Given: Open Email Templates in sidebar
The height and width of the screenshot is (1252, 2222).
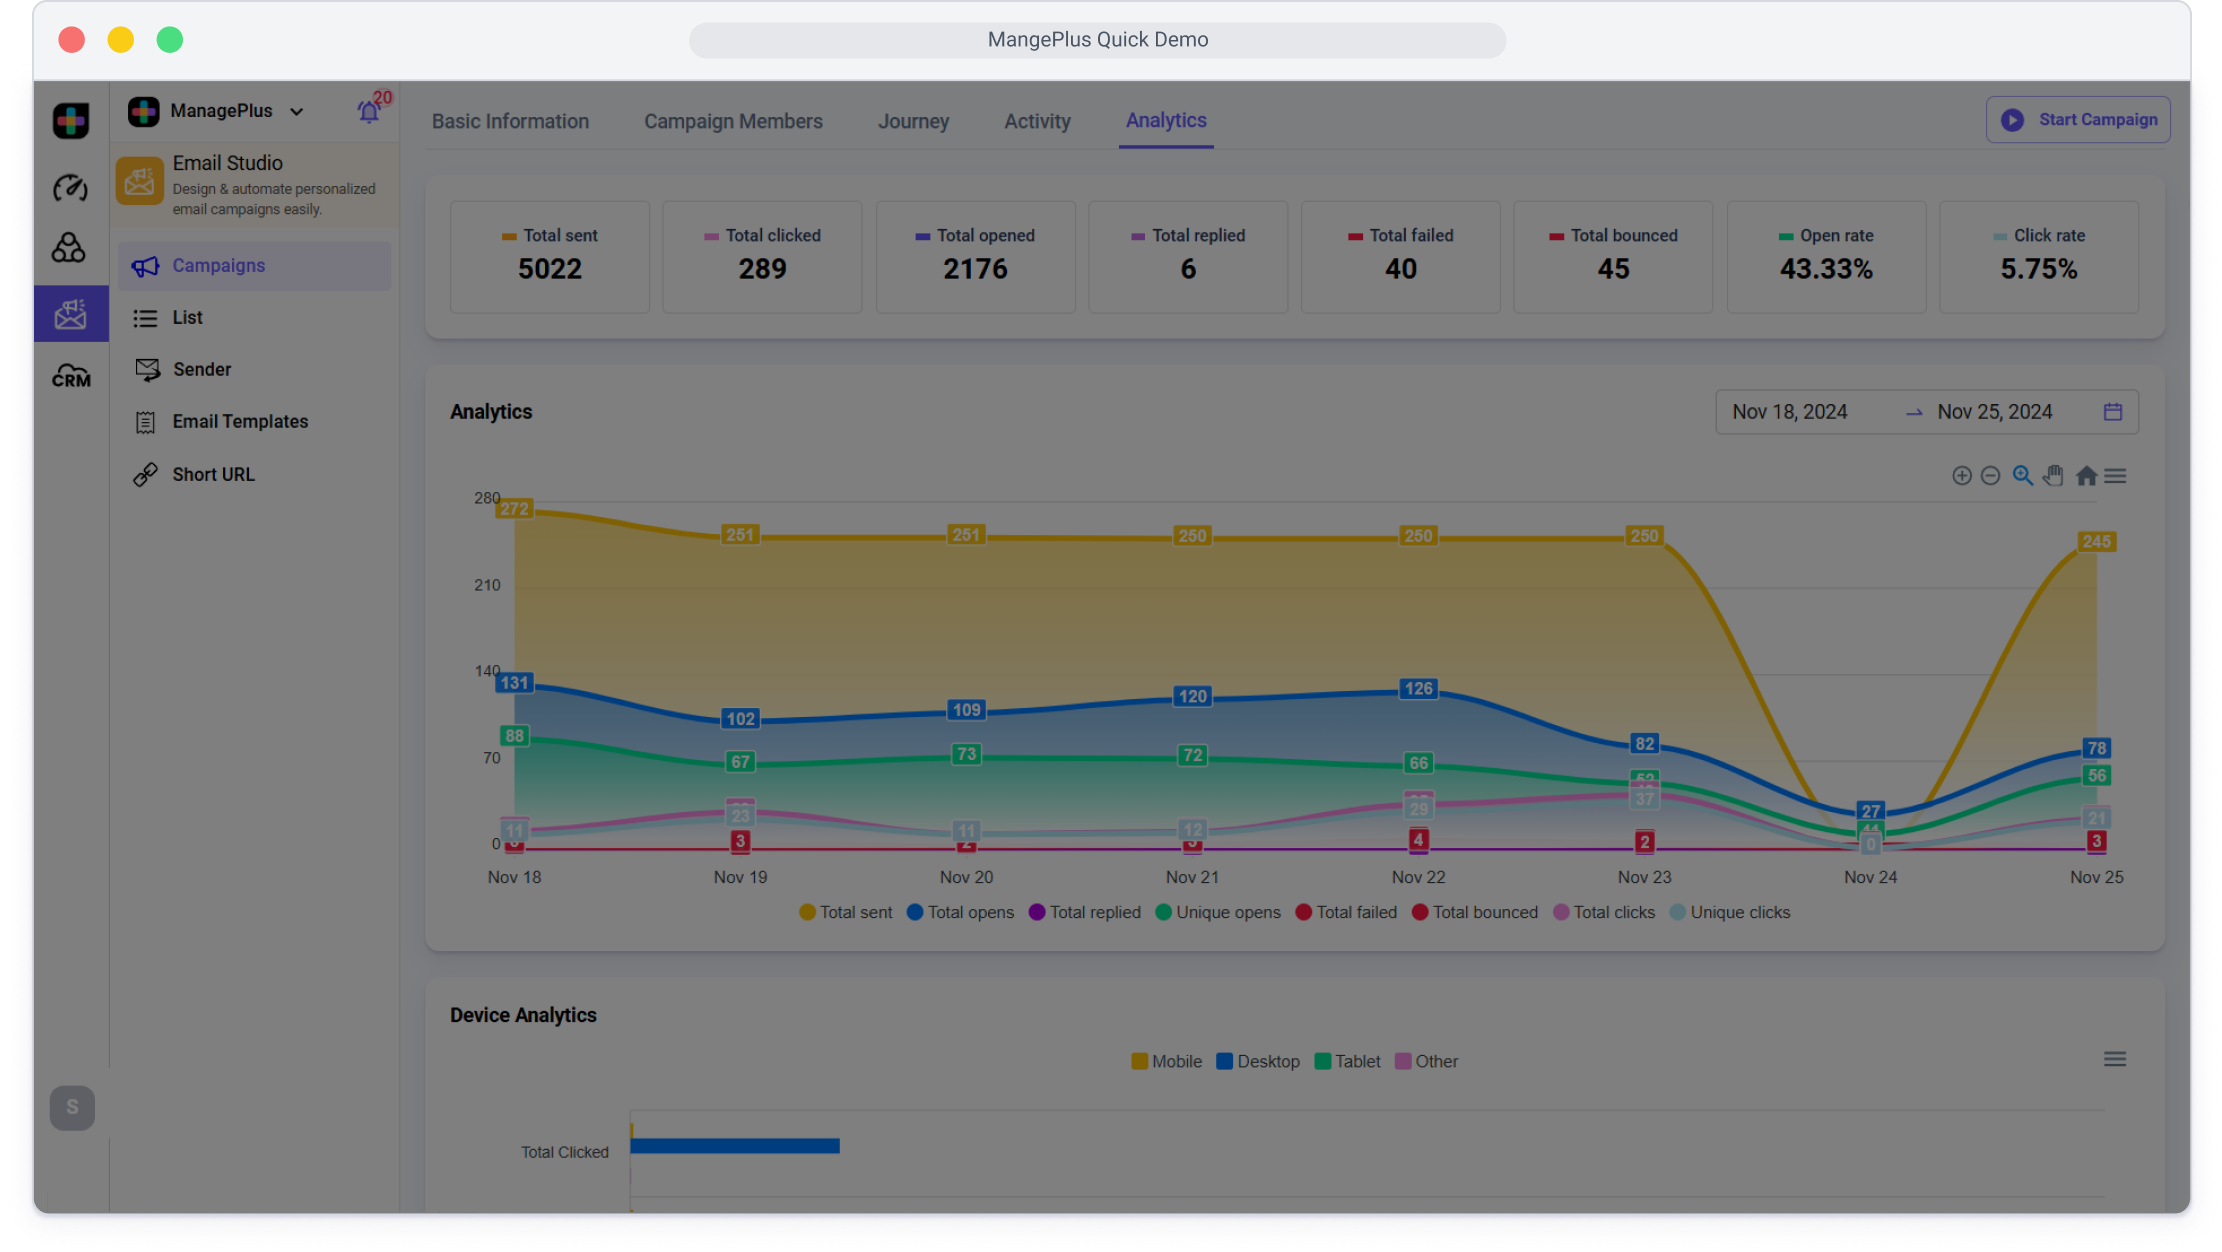Looking at the screenshot, I should click(240, 421).
